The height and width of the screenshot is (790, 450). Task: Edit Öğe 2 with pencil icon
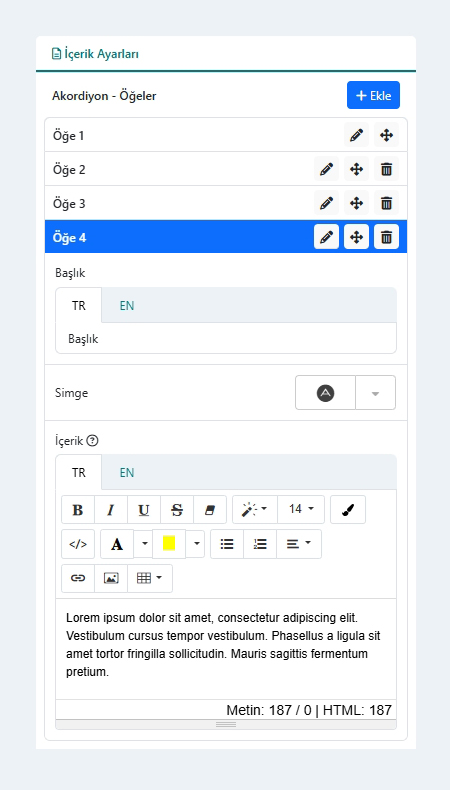pos(326,169)
